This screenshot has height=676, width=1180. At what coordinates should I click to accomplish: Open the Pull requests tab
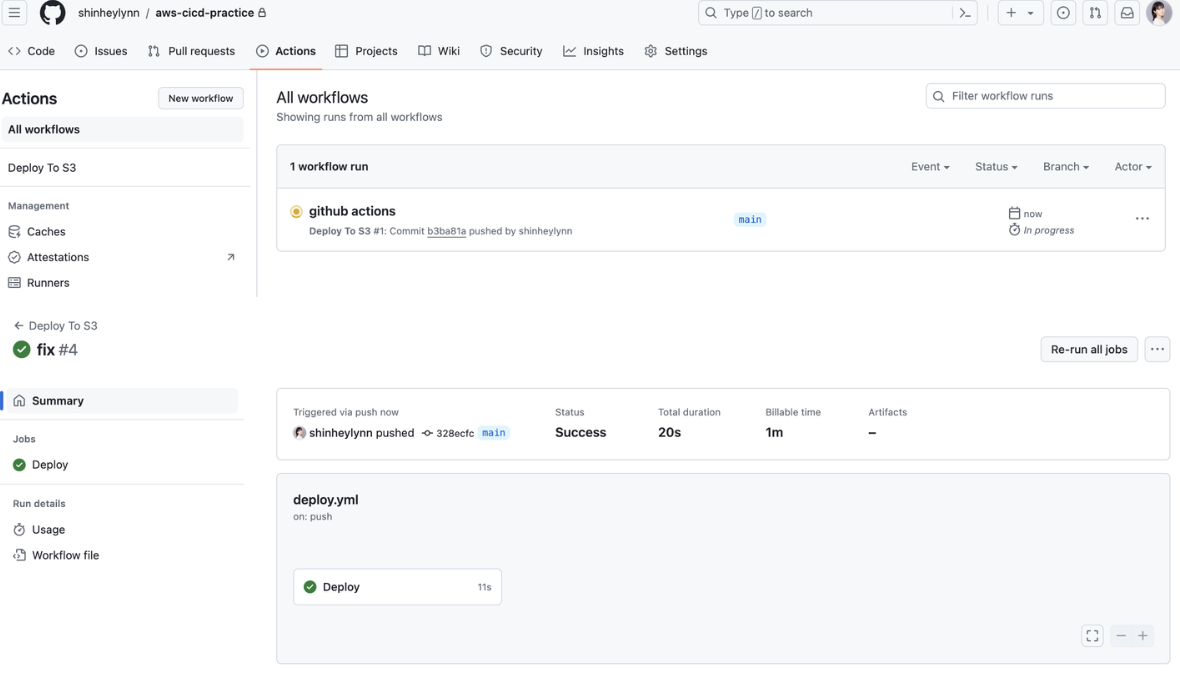coord(191,51)
